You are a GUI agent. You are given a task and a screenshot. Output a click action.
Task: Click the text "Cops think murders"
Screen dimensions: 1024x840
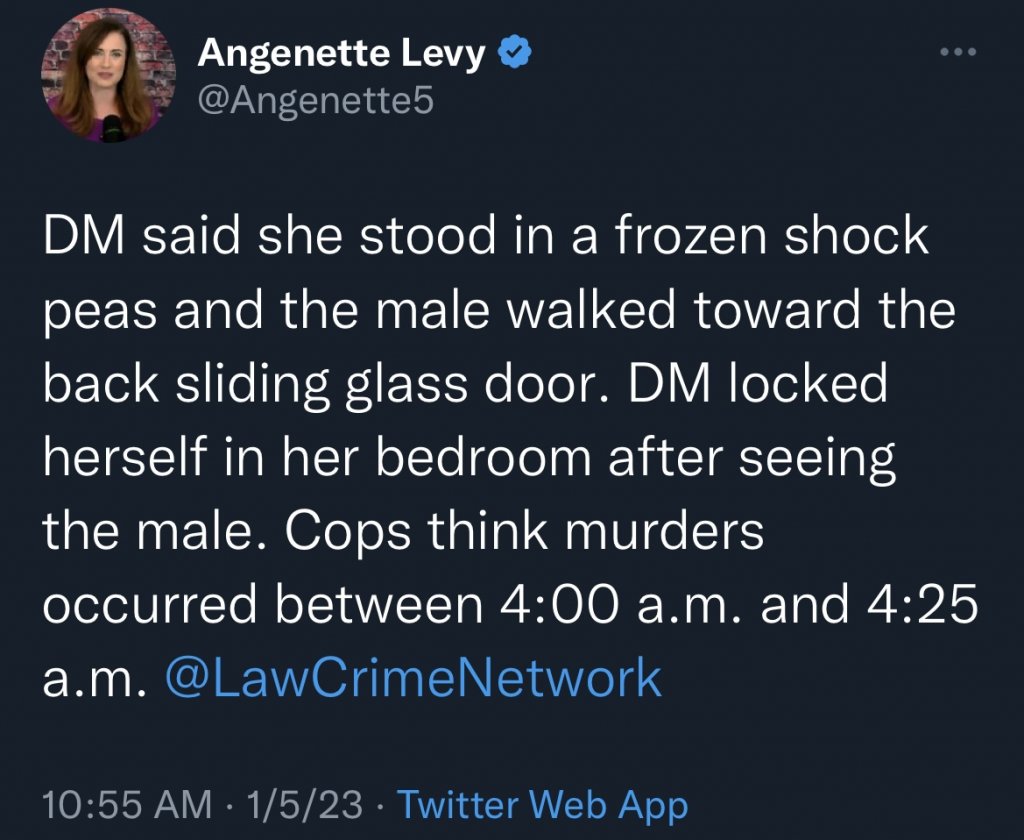pyautogui.click(x=524, y=532)
